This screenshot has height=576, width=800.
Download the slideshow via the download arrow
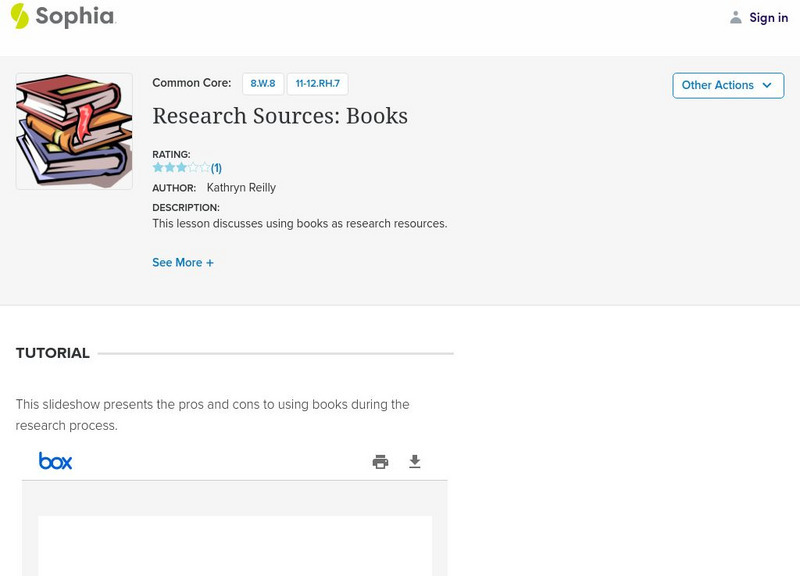(415, 462)
